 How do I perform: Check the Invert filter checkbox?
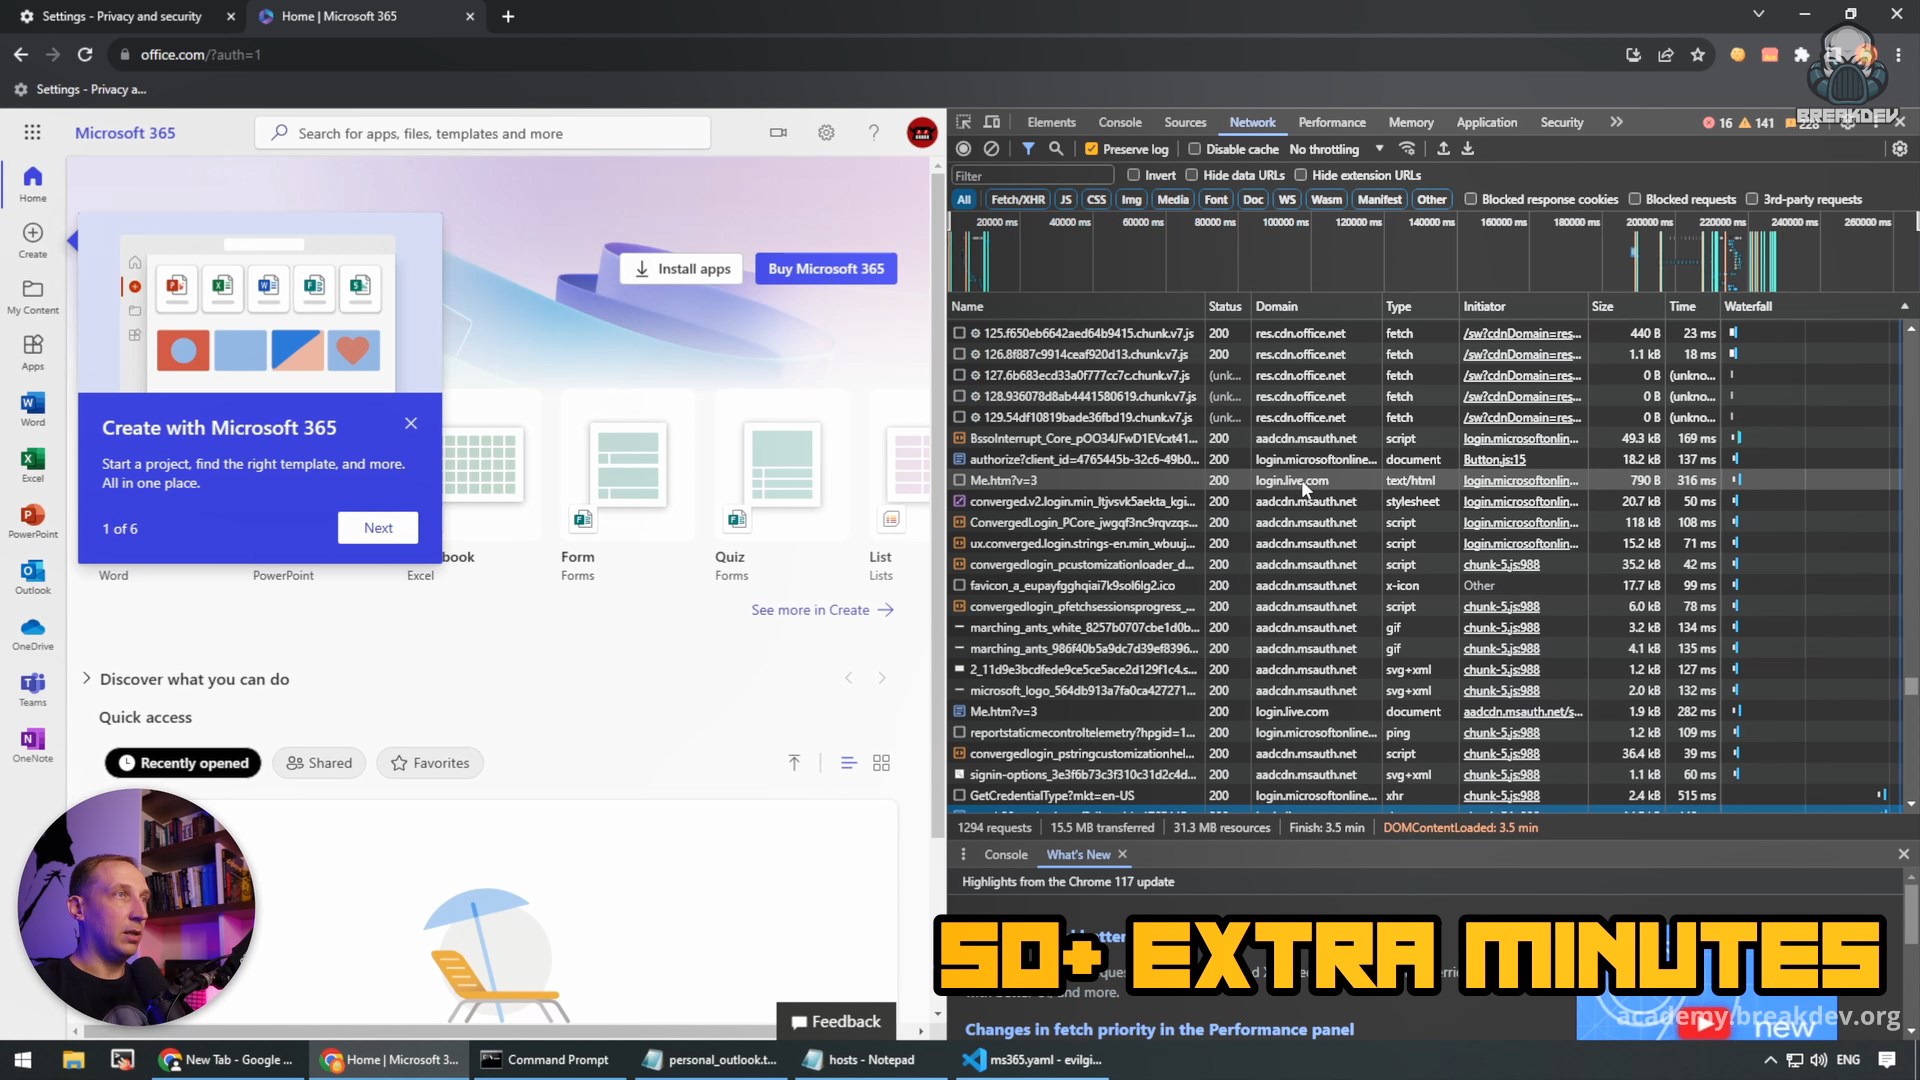pyautogui.click(x=1133, y=175)
